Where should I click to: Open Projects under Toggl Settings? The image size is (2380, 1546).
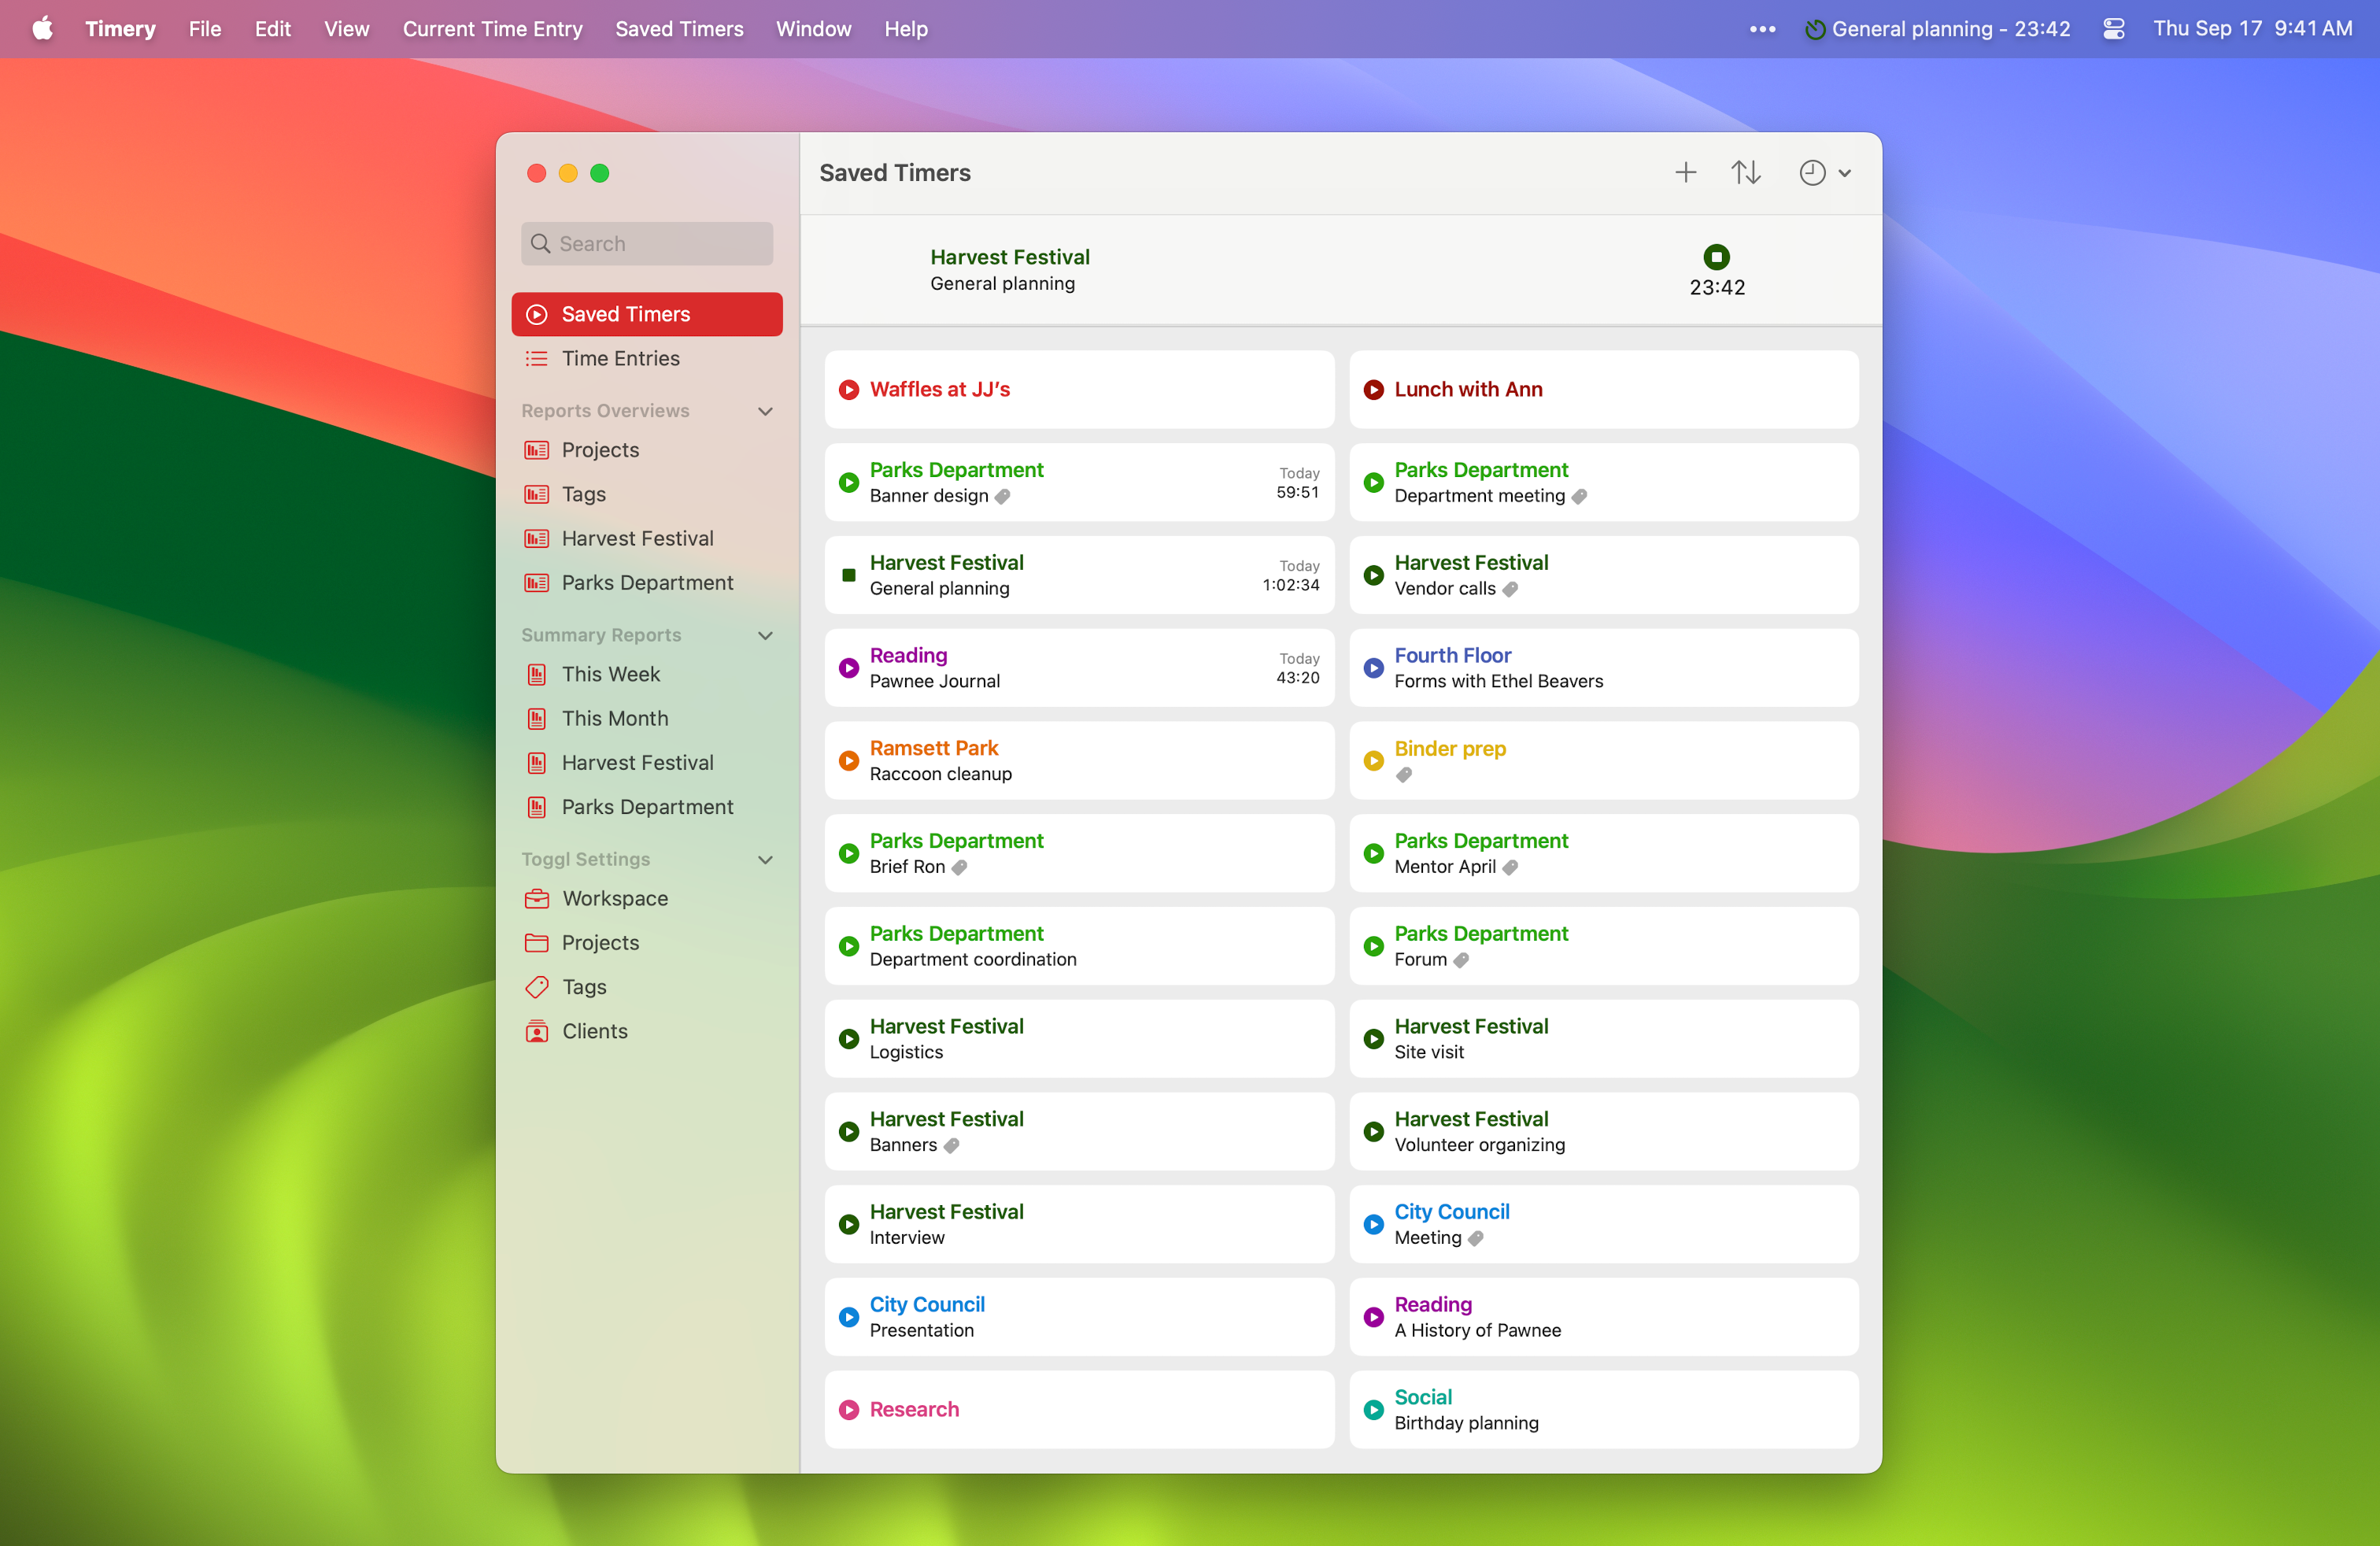[647, 943]
